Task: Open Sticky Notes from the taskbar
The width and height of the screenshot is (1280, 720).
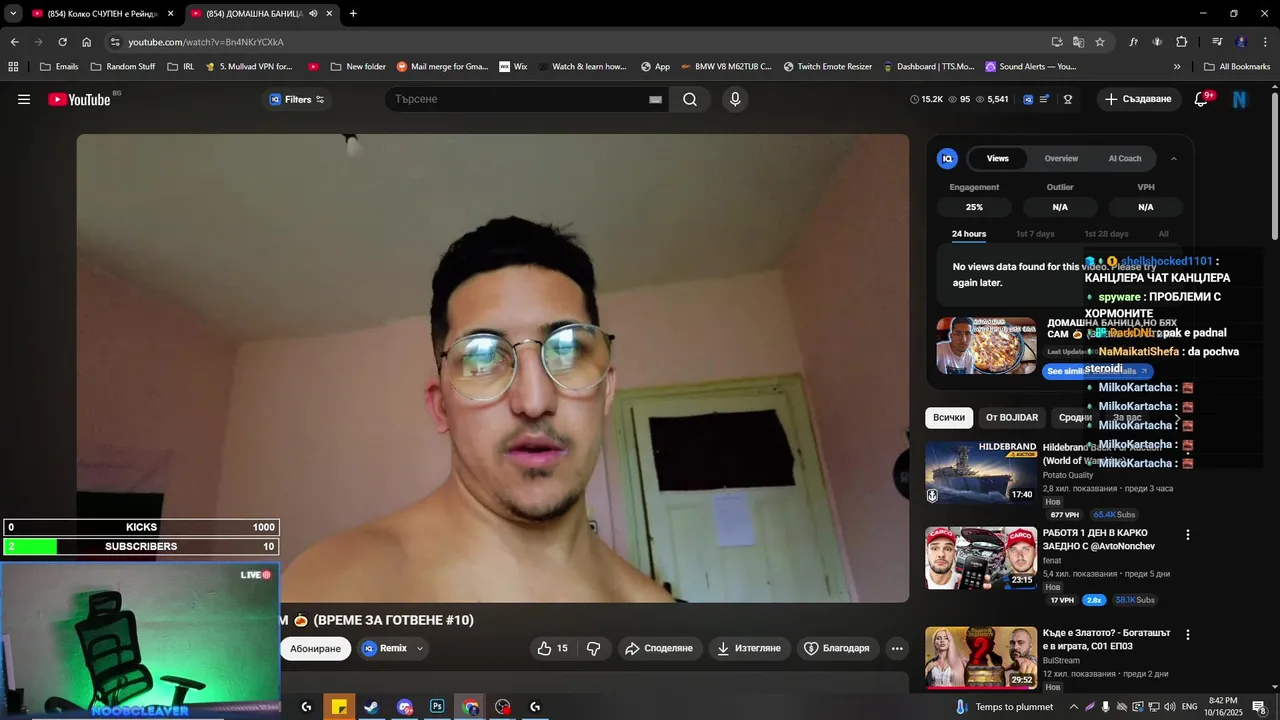Action: [339, 707]
